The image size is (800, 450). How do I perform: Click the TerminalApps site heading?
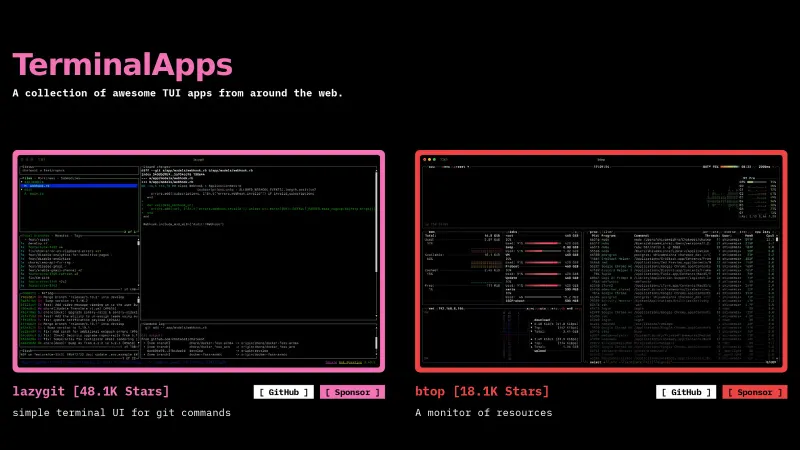(122, 65)
